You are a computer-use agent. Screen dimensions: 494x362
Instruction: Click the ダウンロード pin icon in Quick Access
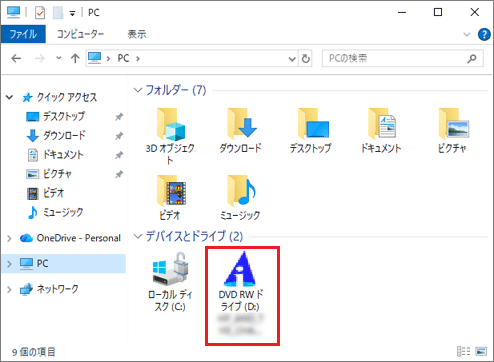119,136
